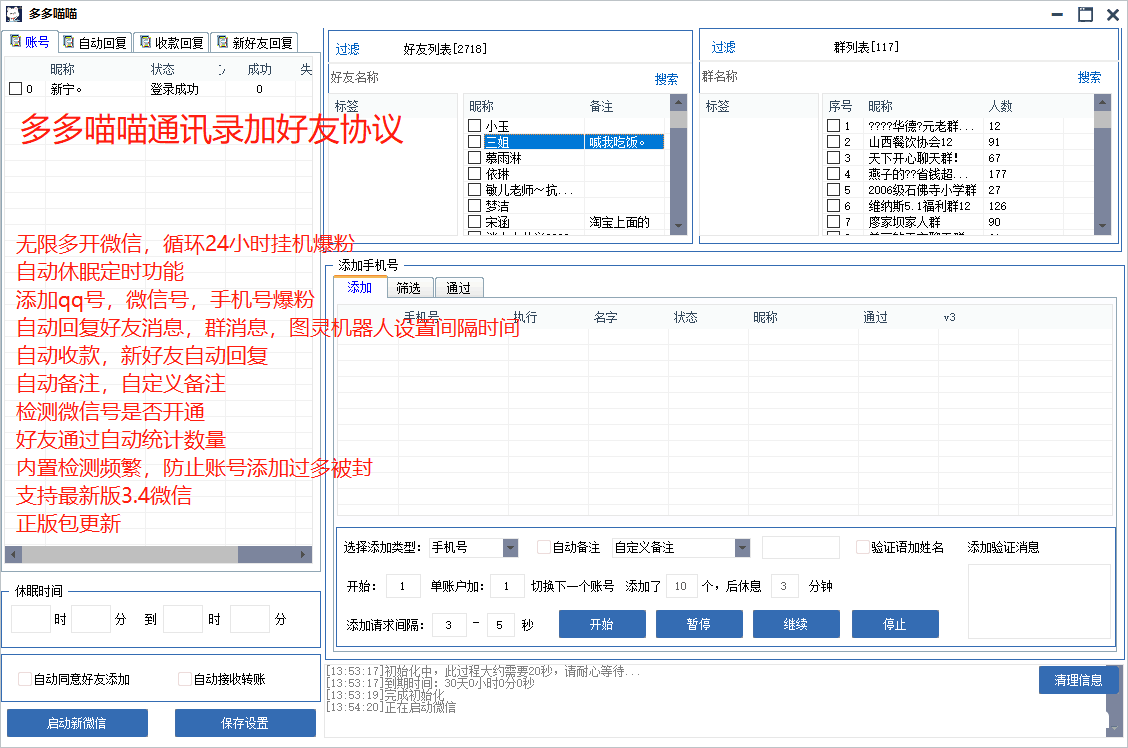Click the 手机号 column header
This screenshot has height=748, width=1128.
pos(422,316)
